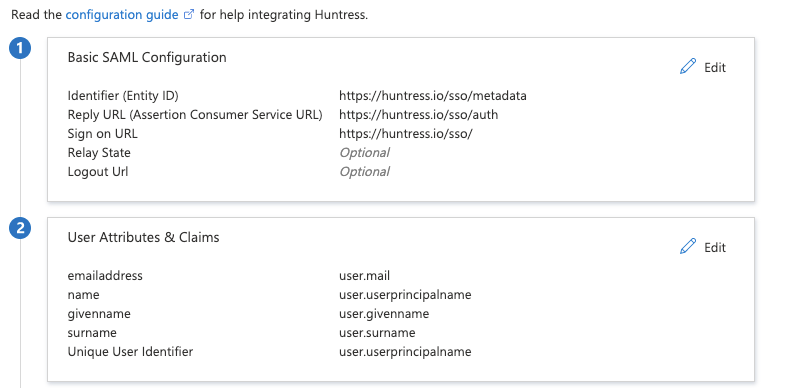Select user.userprincipalname for Unique User Identifier
Screen dimensions: 792x388
(x=405, y=352)
